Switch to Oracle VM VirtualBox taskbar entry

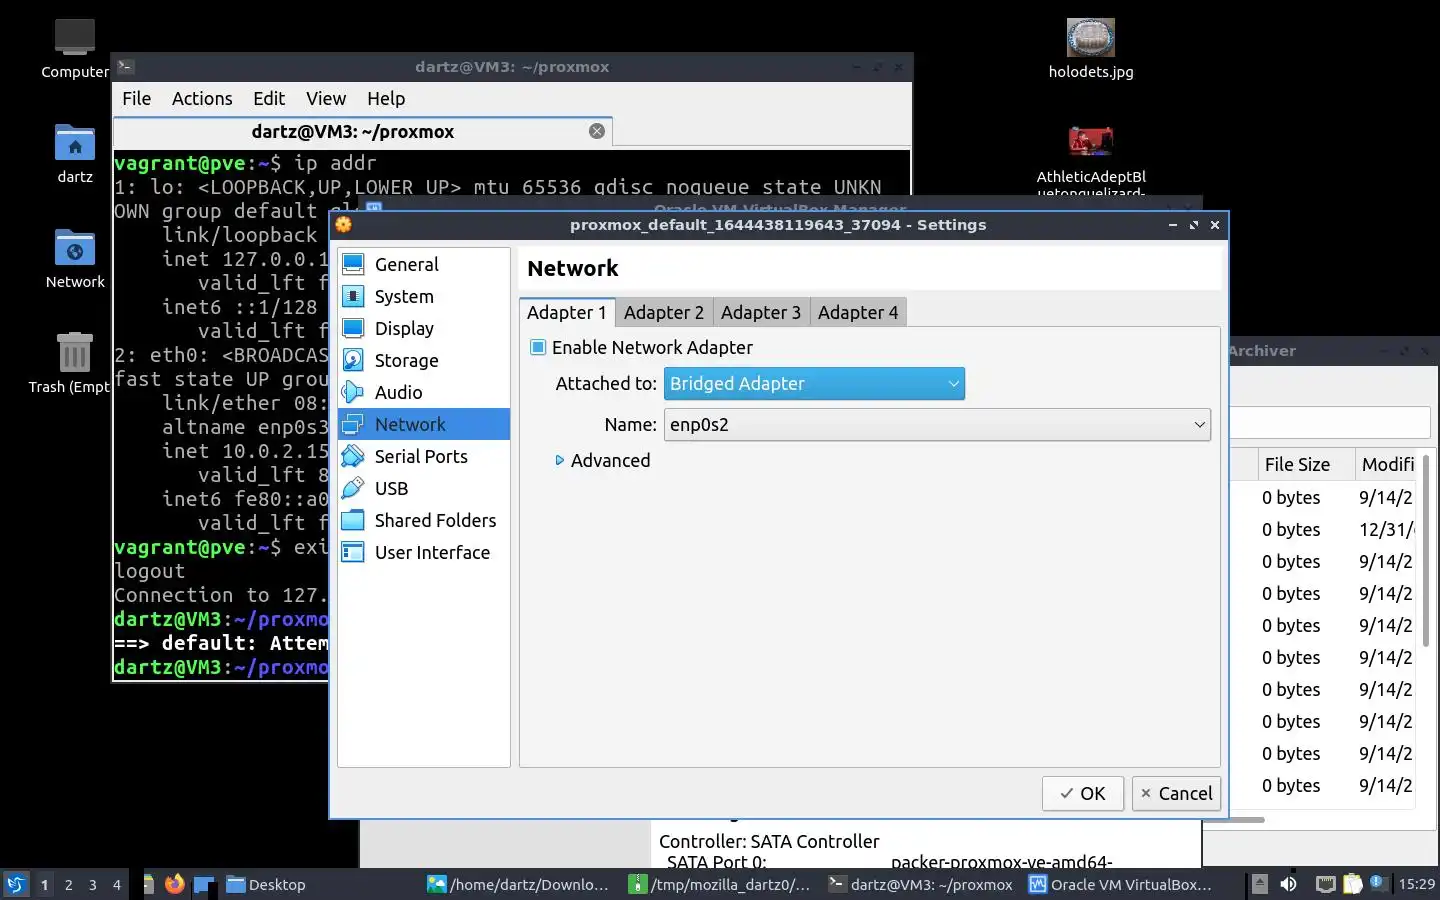point(1122,884)
